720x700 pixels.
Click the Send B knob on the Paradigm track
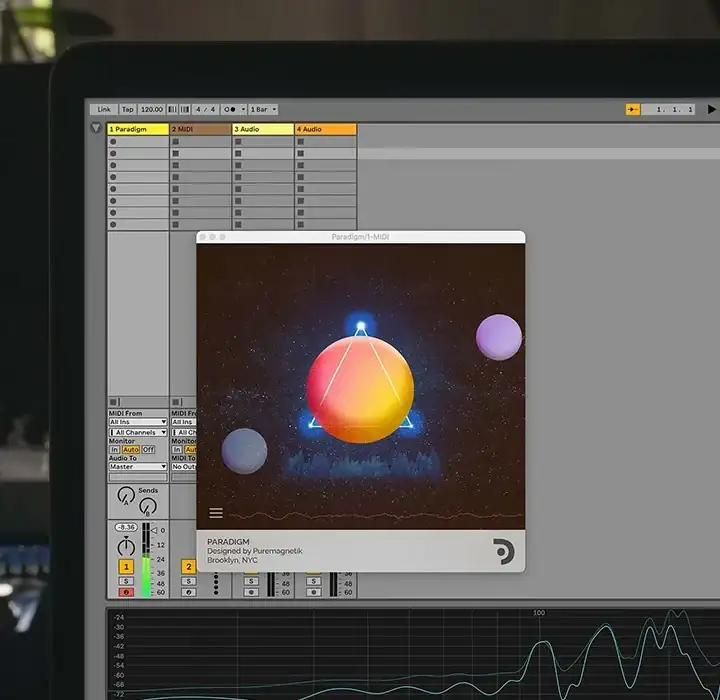pyautogui.click(x=147, y=506)
